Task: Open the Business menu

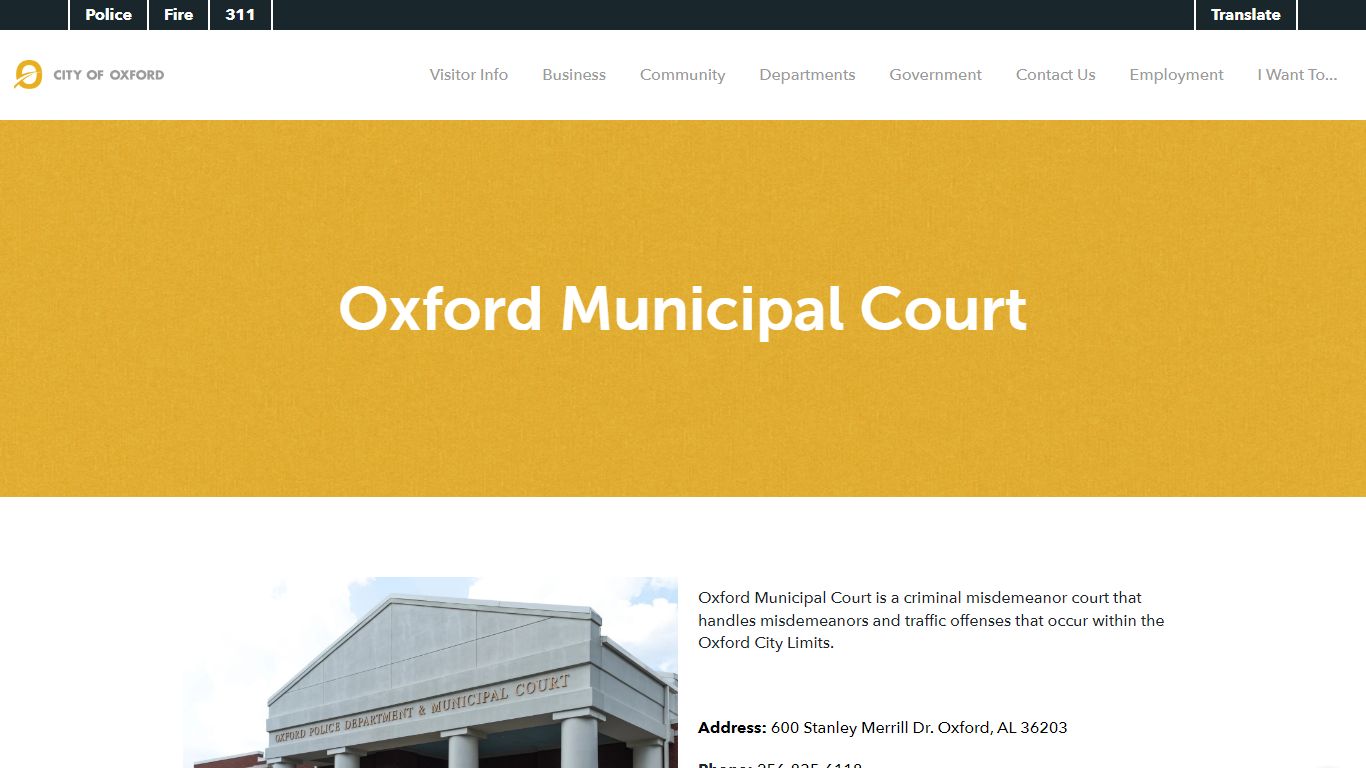Action: point(574,75)
